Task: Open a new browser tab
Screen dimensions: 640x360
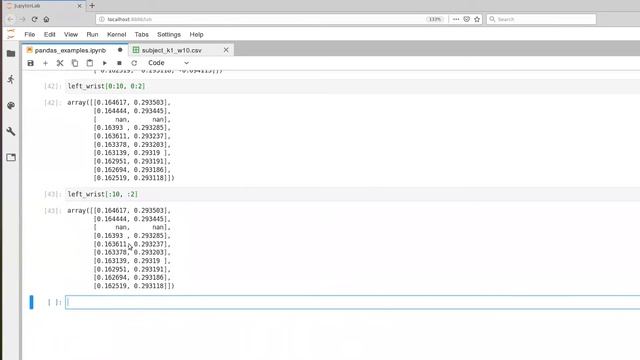Action: (92, 6)
